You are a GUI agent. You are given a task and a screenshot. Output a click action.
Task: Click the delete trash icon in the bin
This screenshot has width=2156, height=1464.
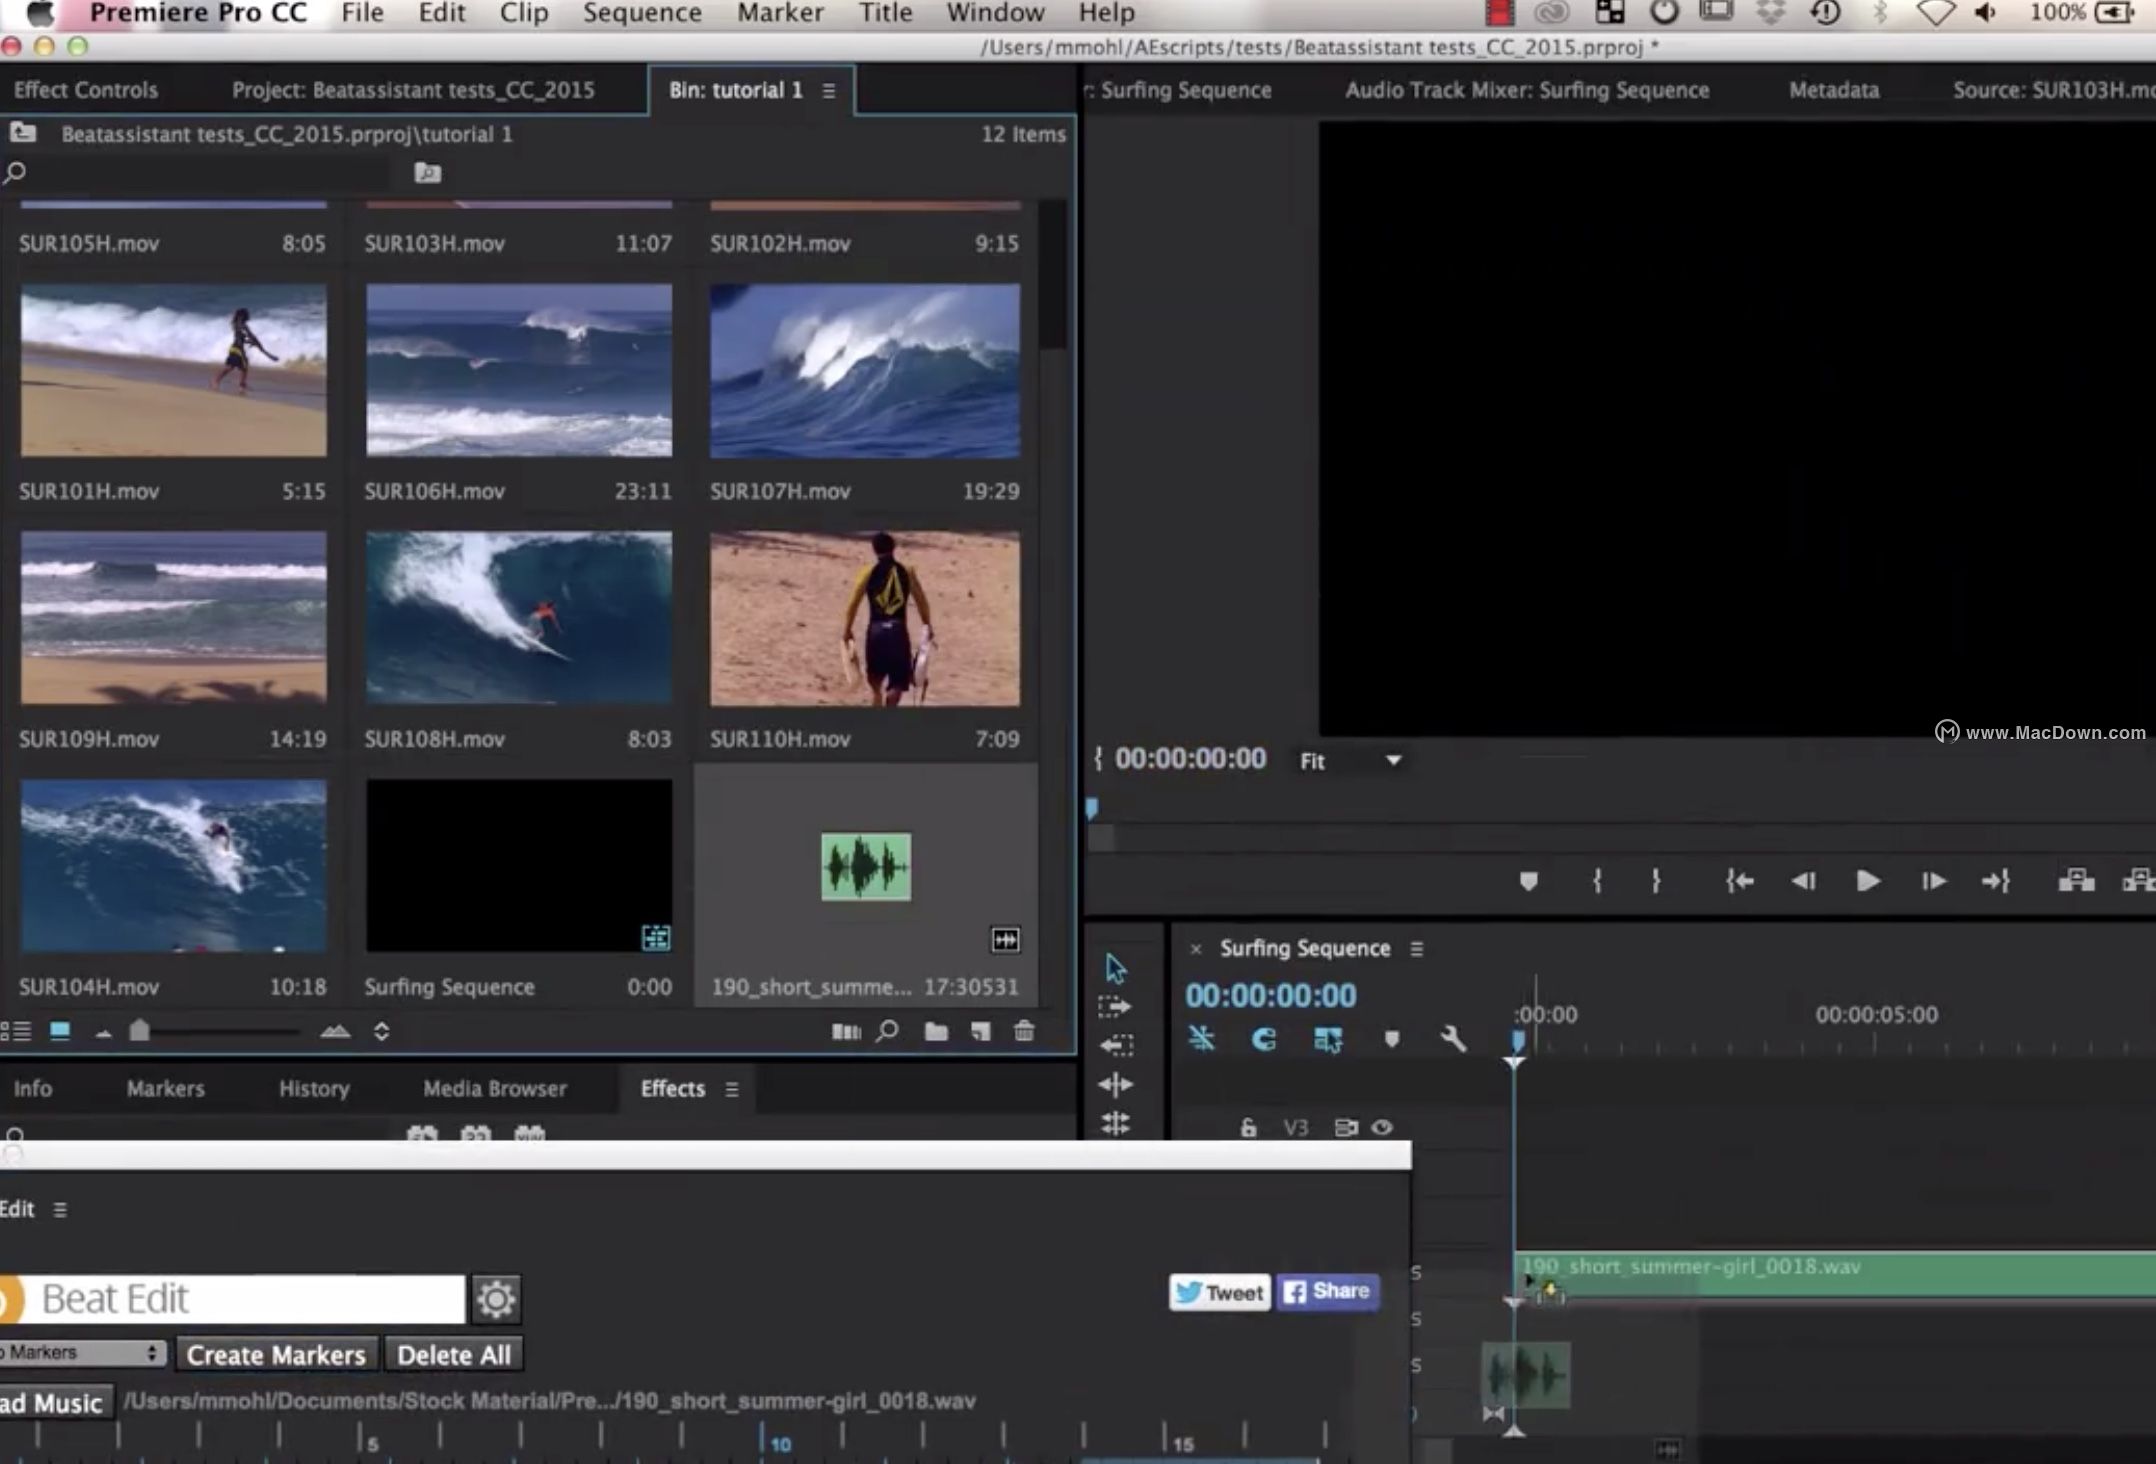(1024, 1031)
